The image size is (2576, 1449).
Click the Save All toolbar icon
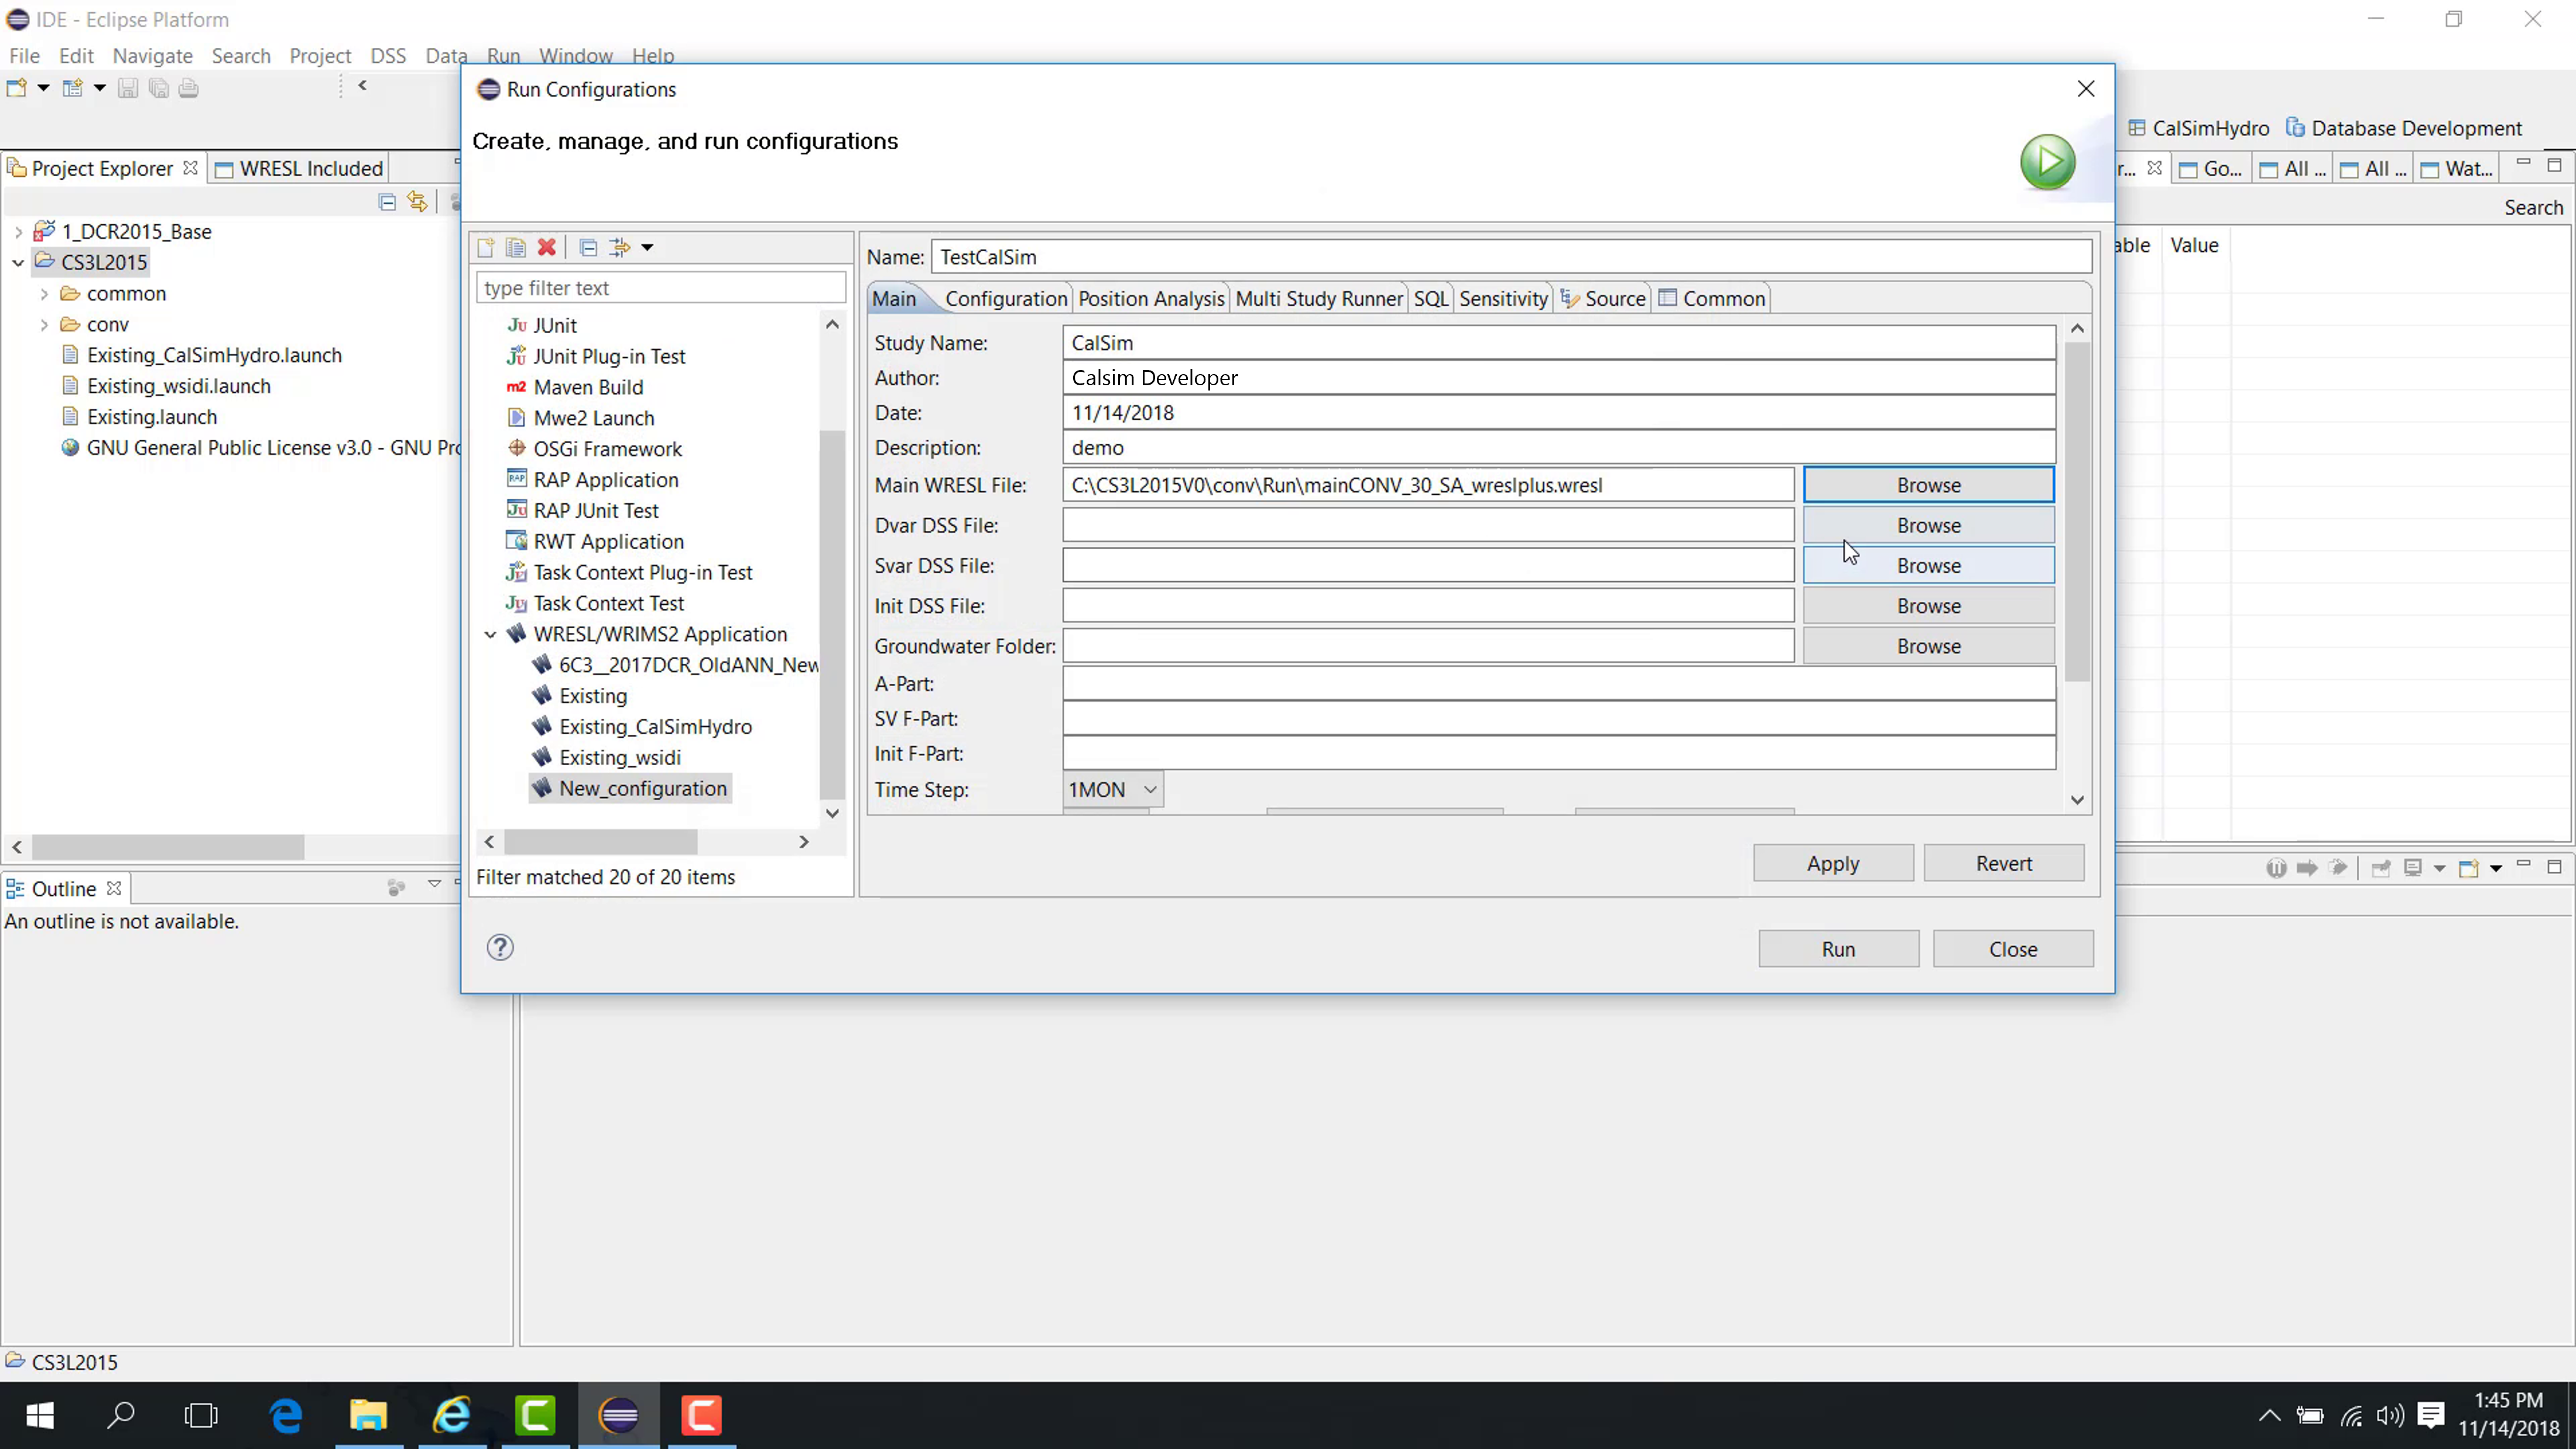click(158, 88)
